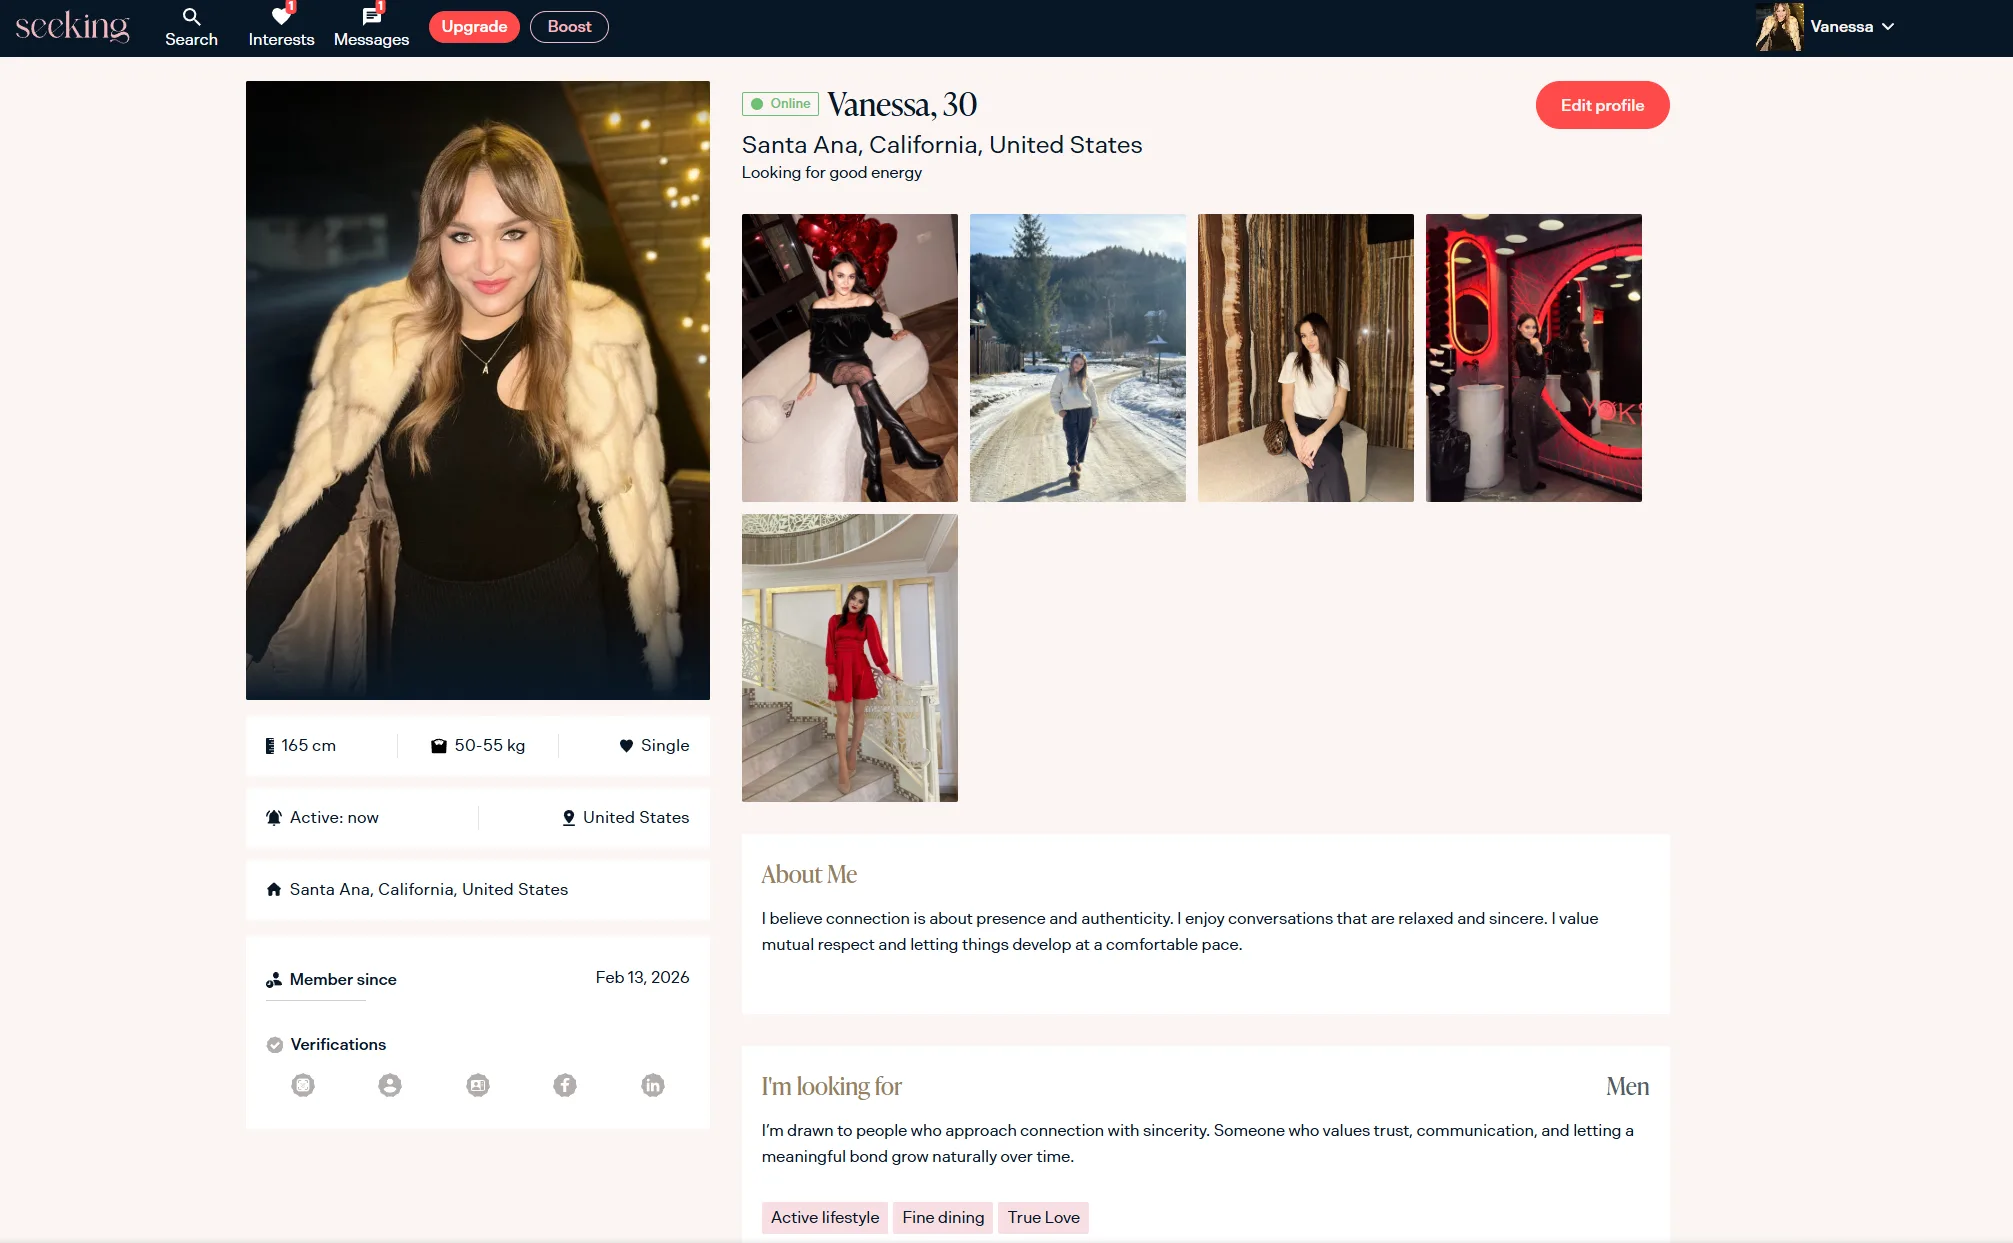Open the Search page

click(191, 27)
